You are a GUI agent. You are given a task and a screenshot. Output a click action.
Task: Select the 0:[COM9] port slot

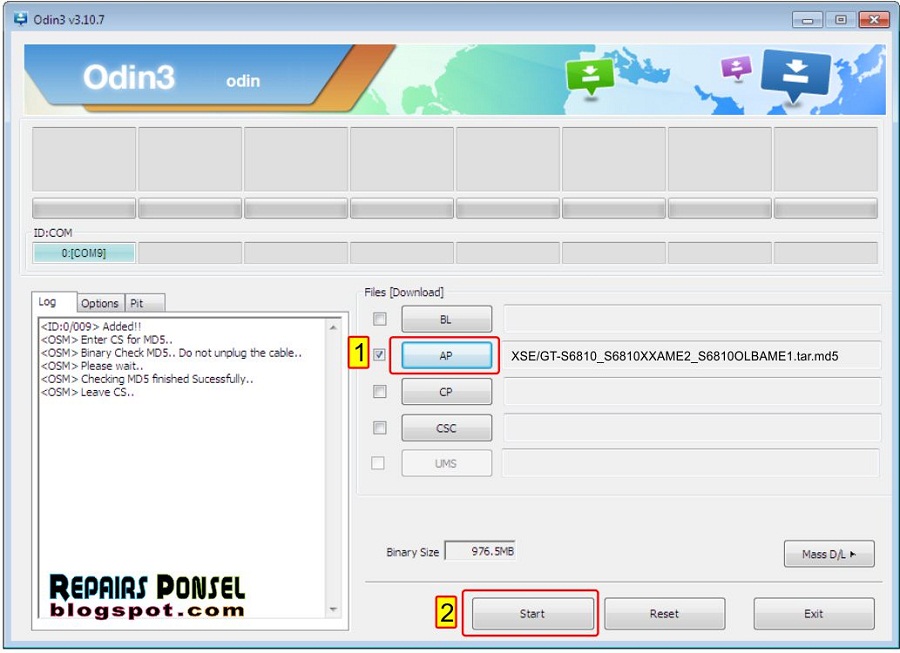[x=84, y=252]
